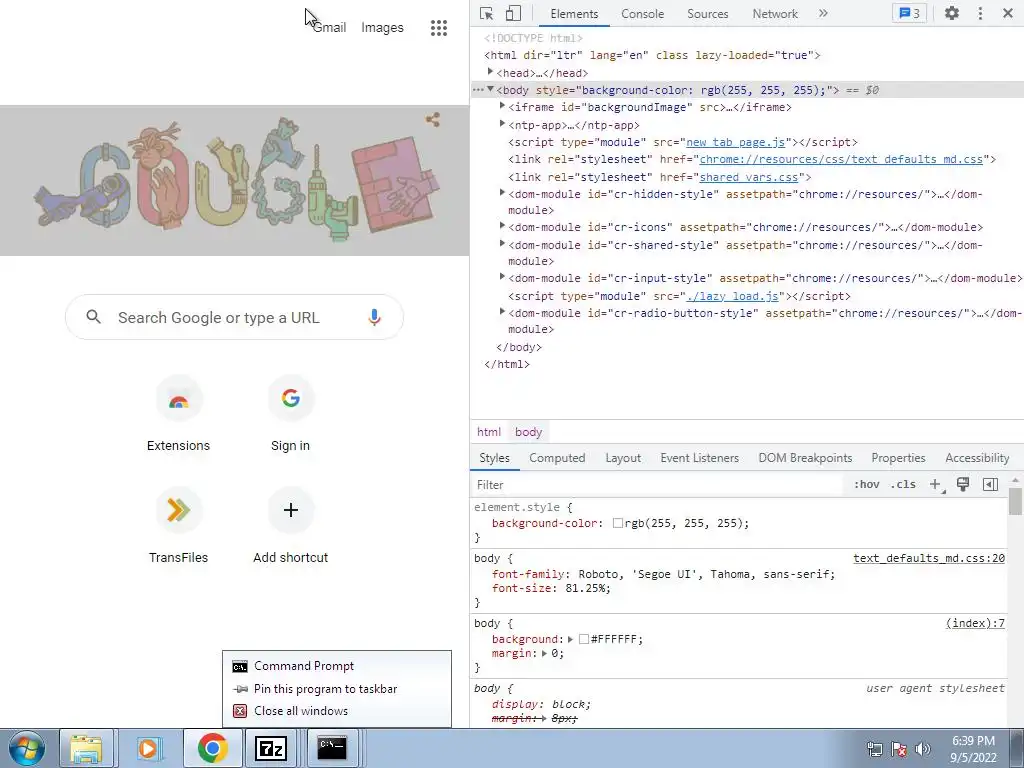Image resolution: width=1024 pixels, height=768 pixels.
Task: Close the DevTools panel
Action: tap(1008, 13)
